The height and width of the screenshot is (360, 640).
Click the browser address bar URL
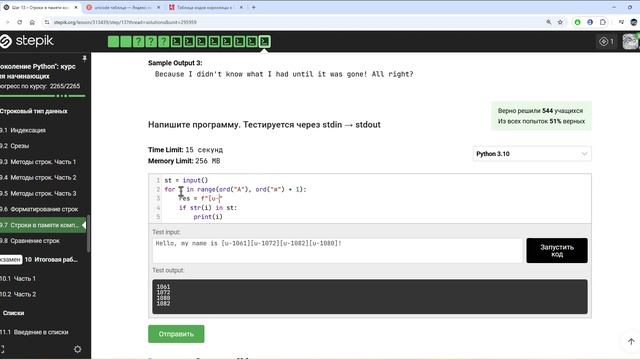tap(125, 22)
